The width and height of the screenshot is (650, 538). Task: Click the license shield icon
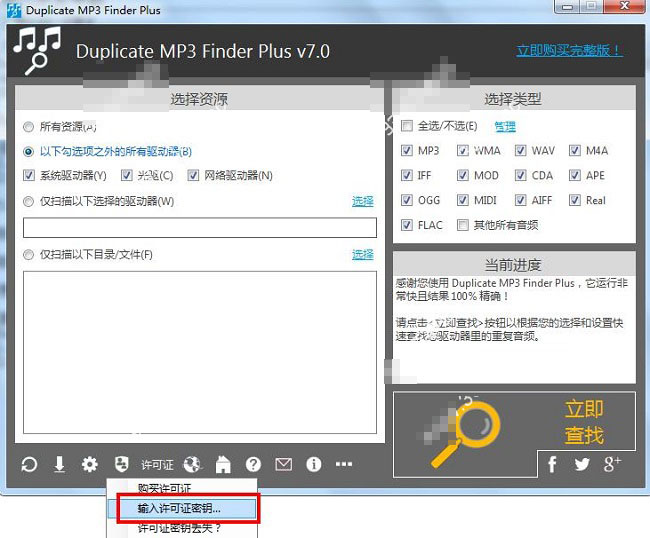[121, 464]
